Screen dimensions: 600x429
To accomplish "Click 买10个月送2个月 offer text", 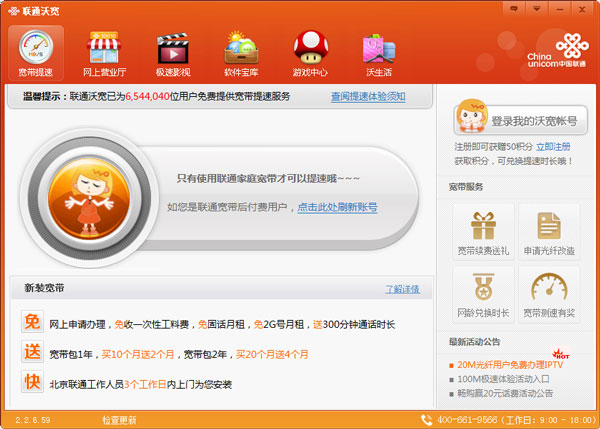I will point(138,354).
